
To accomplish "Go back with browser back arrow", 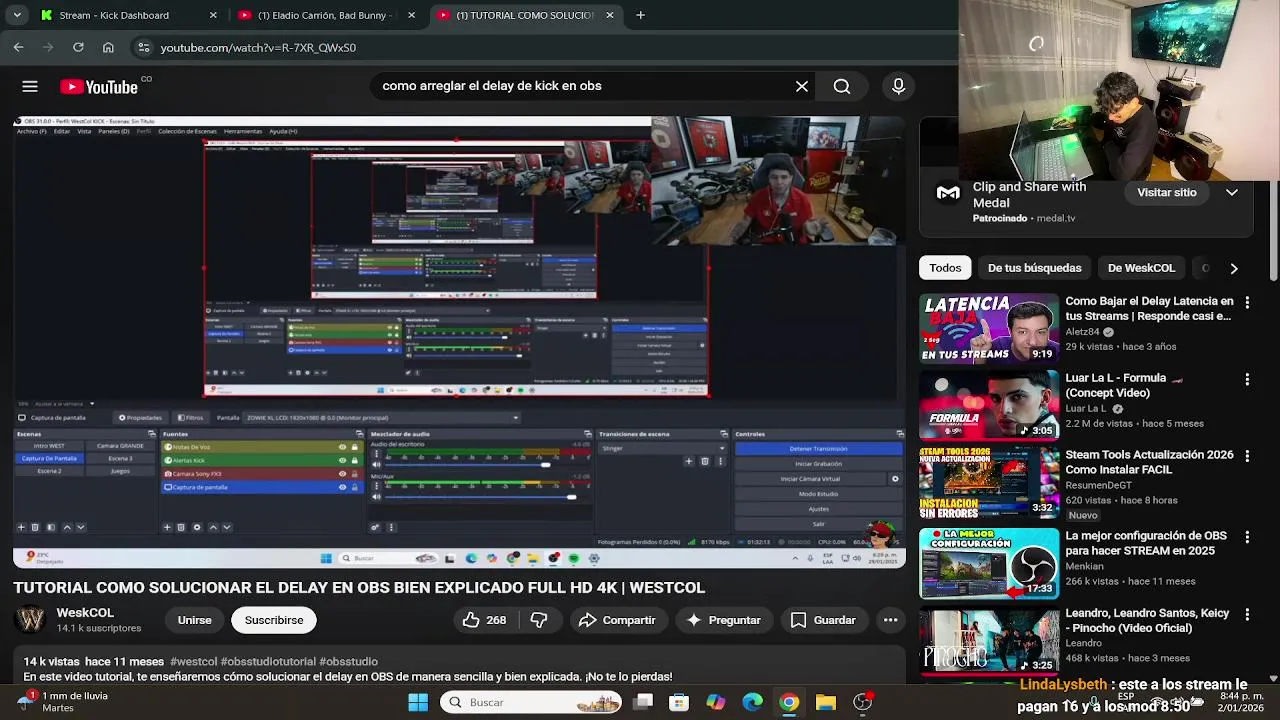I will tap(18, 47).
